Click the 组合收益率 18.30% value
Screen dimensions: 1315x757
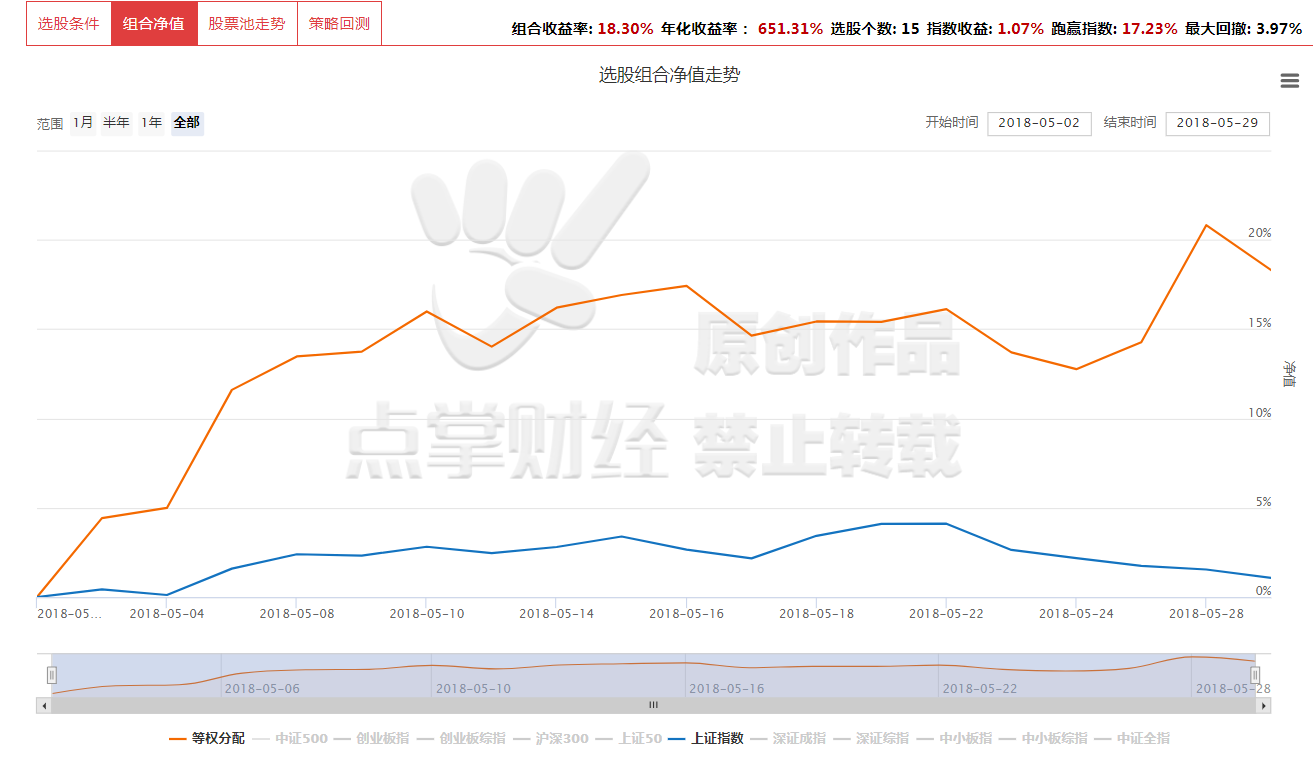[x=625, y=29]
